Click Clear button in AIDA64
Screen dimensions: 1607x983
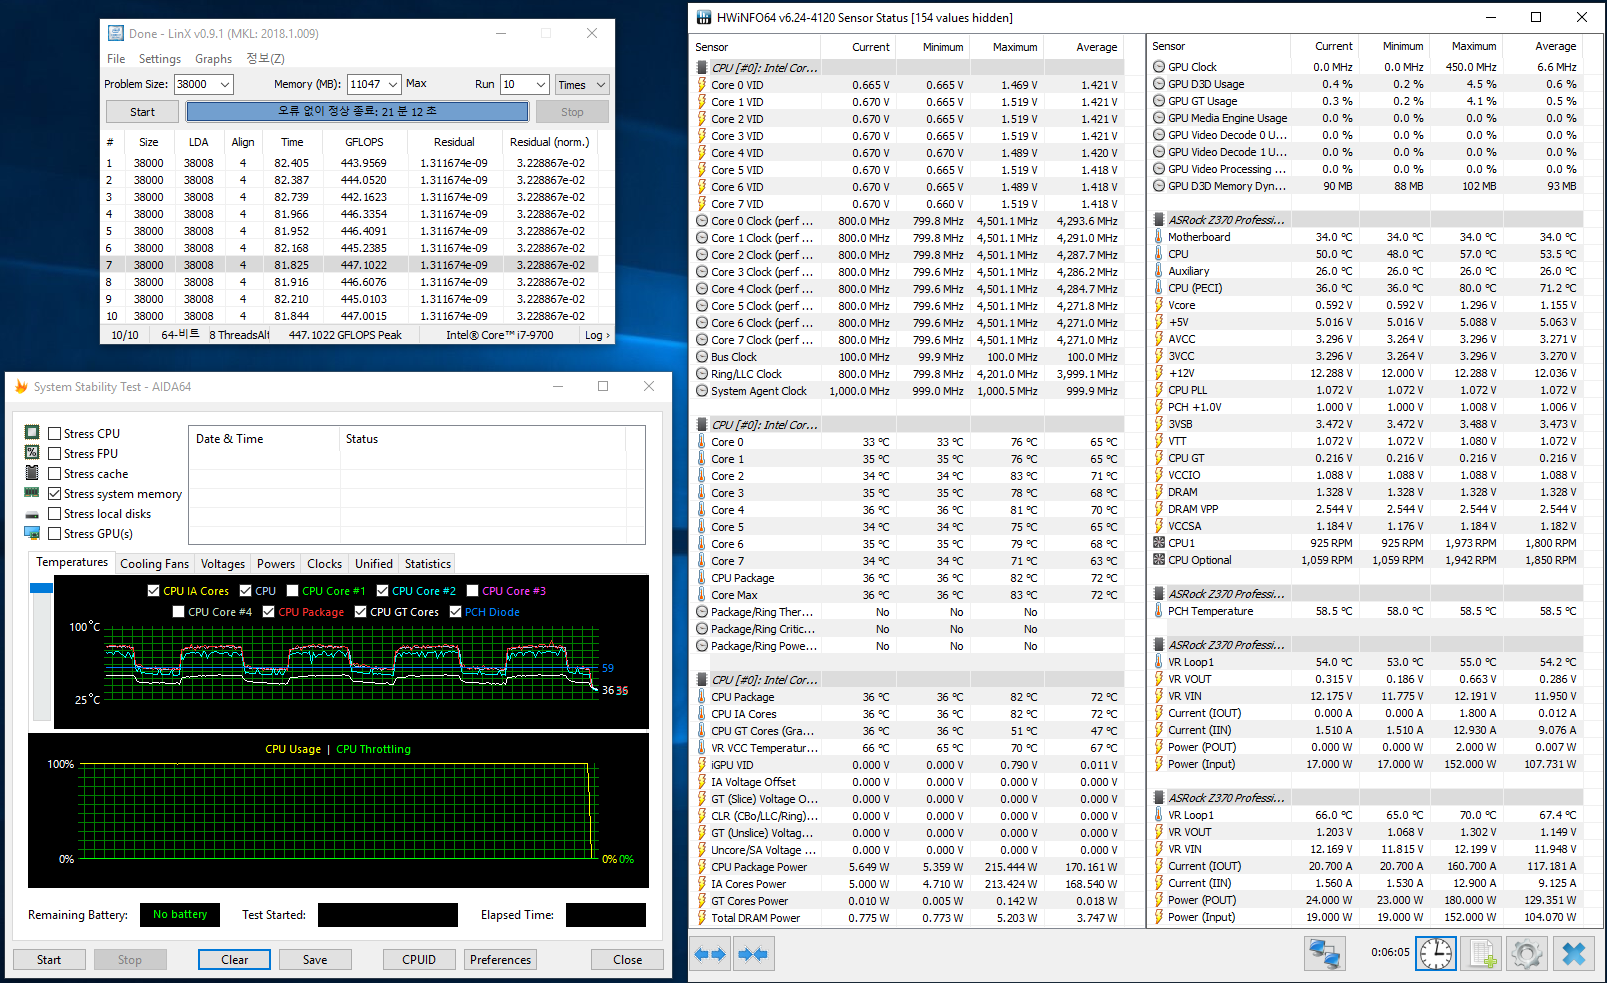pyautogui.click(x=235, y=960)
